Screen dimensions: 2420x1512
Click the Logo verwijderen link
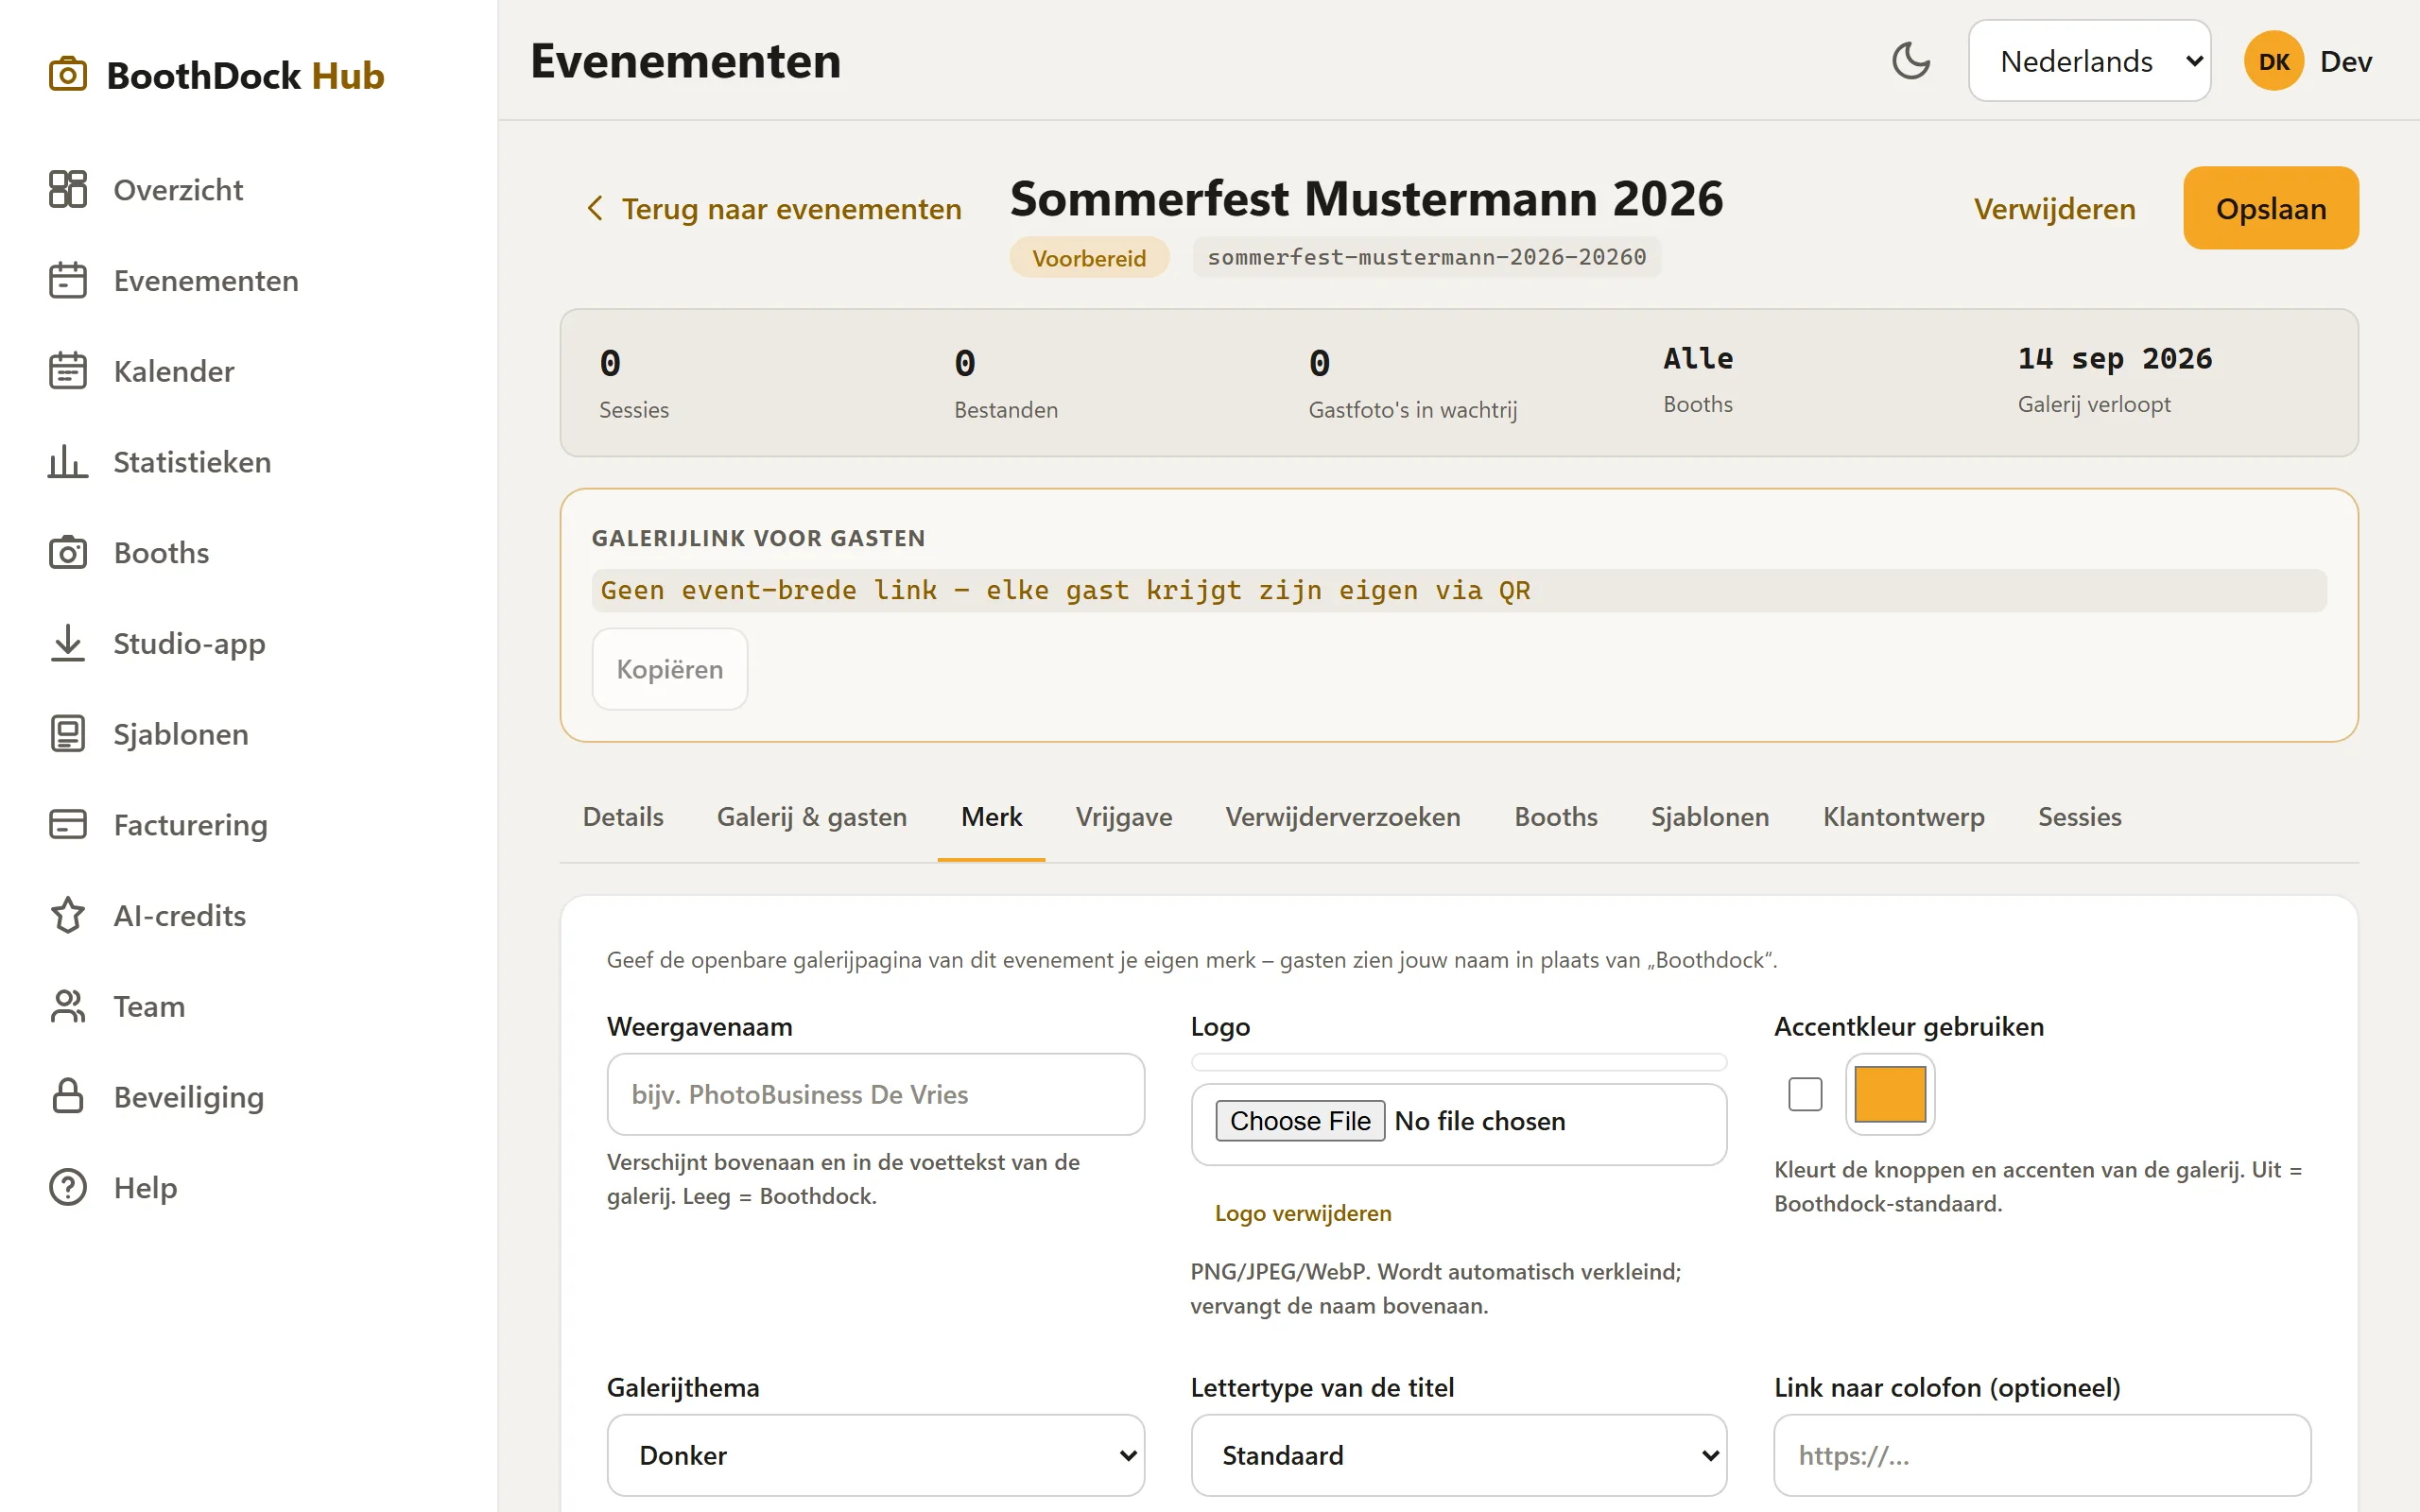click(1303, 1213)
